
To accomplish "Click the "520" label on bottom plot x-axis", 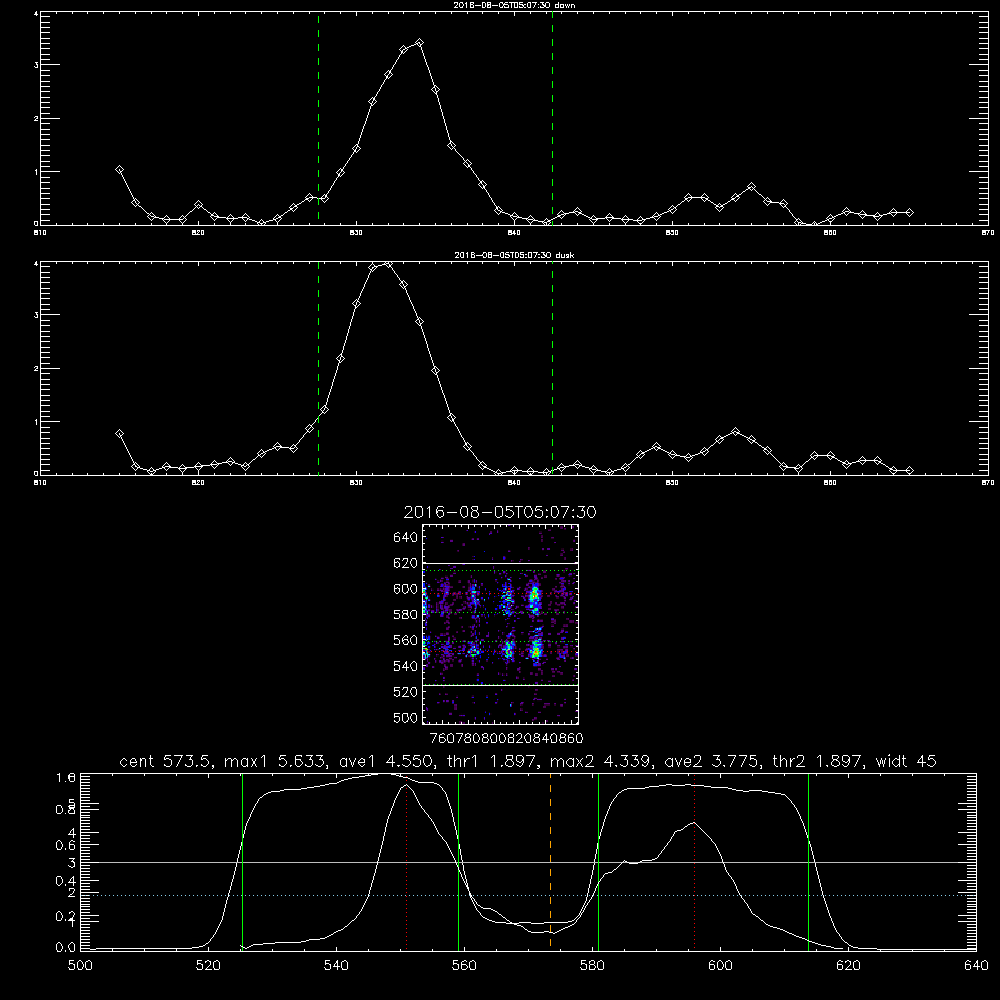I will [208, 966].
